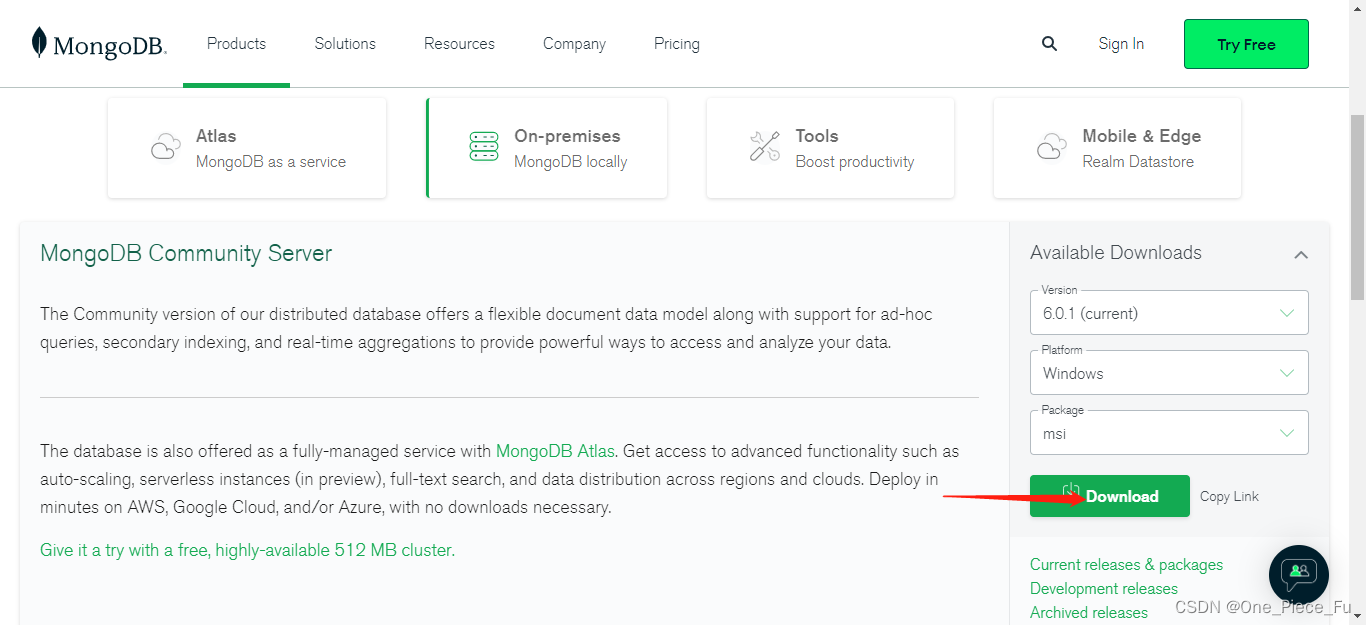The image size is (1366, 625).
Task: Click the On-premises server stack icon
Action: coord(484,147)
